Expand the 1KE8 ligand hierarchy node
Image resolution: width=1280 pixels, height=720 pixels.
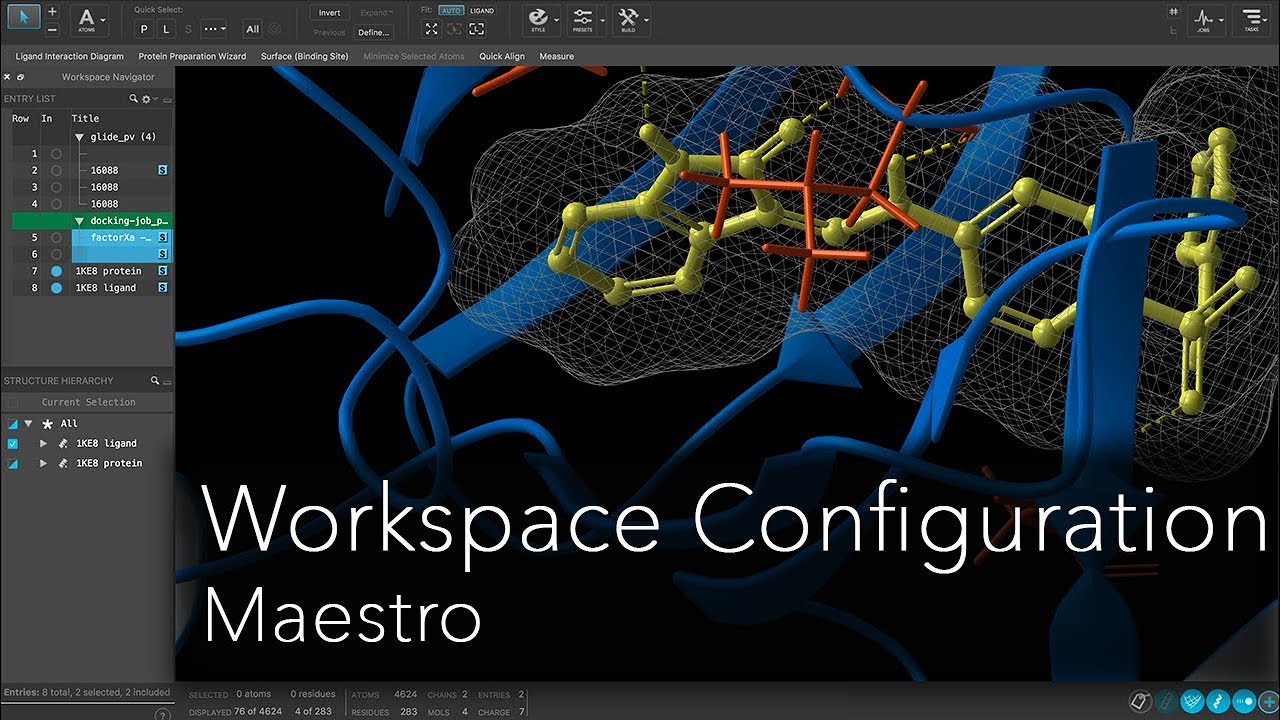point(43,443)
